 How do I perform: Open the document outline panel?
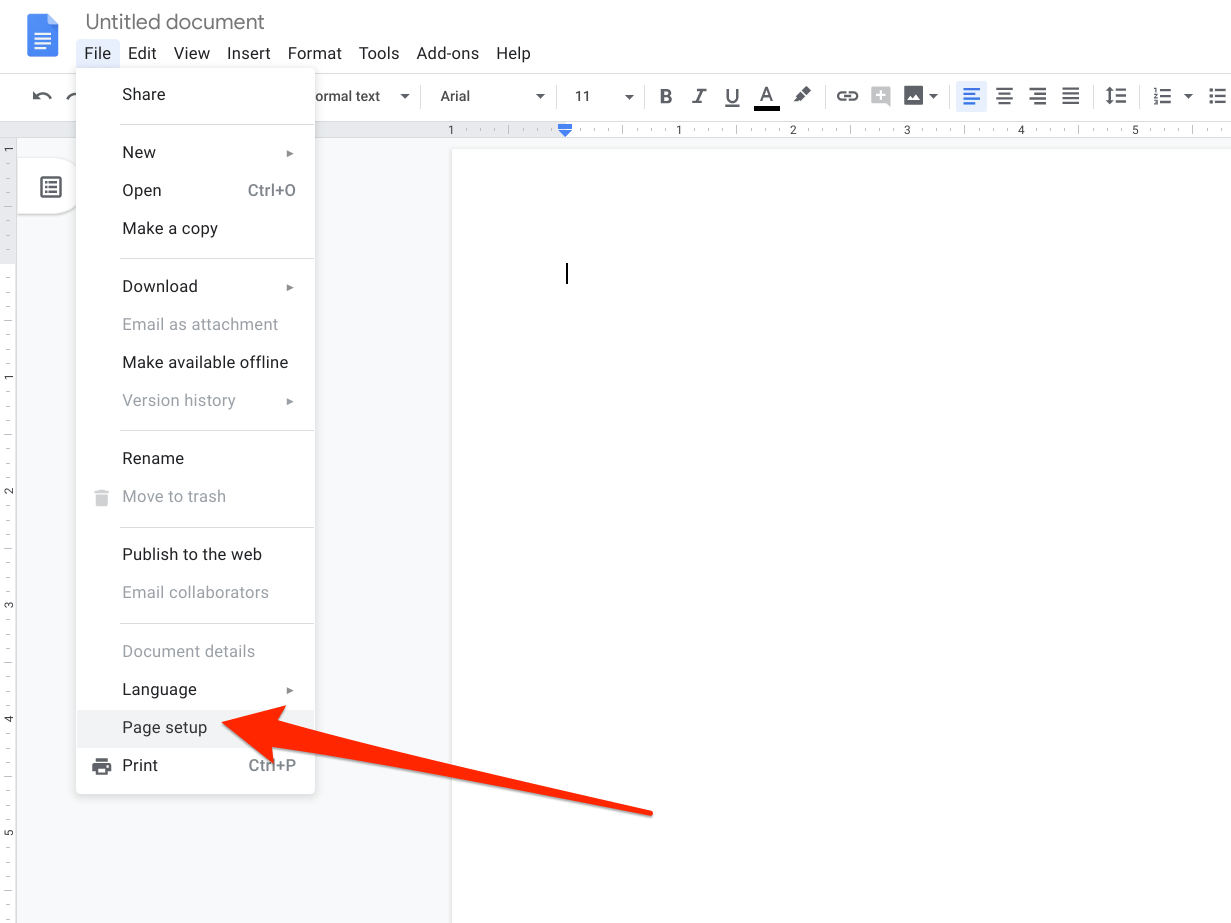pos(47,186)
